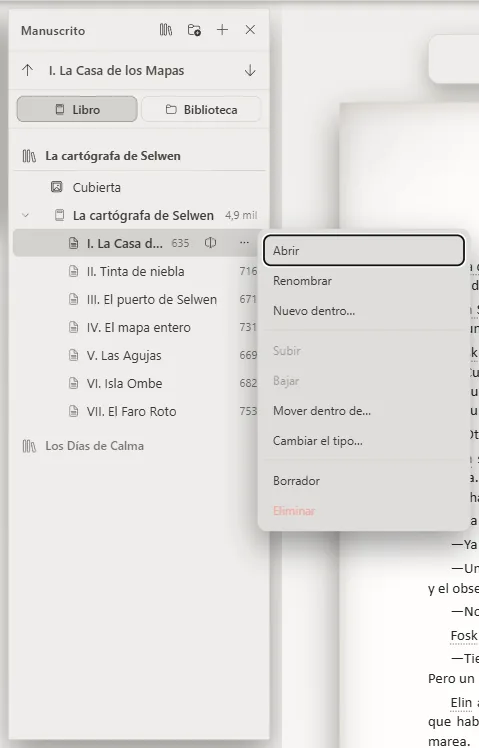Click the document icon beside III. El puerto de Selwen
Viewport: 479px width, 748px height.
coord(73,300)
